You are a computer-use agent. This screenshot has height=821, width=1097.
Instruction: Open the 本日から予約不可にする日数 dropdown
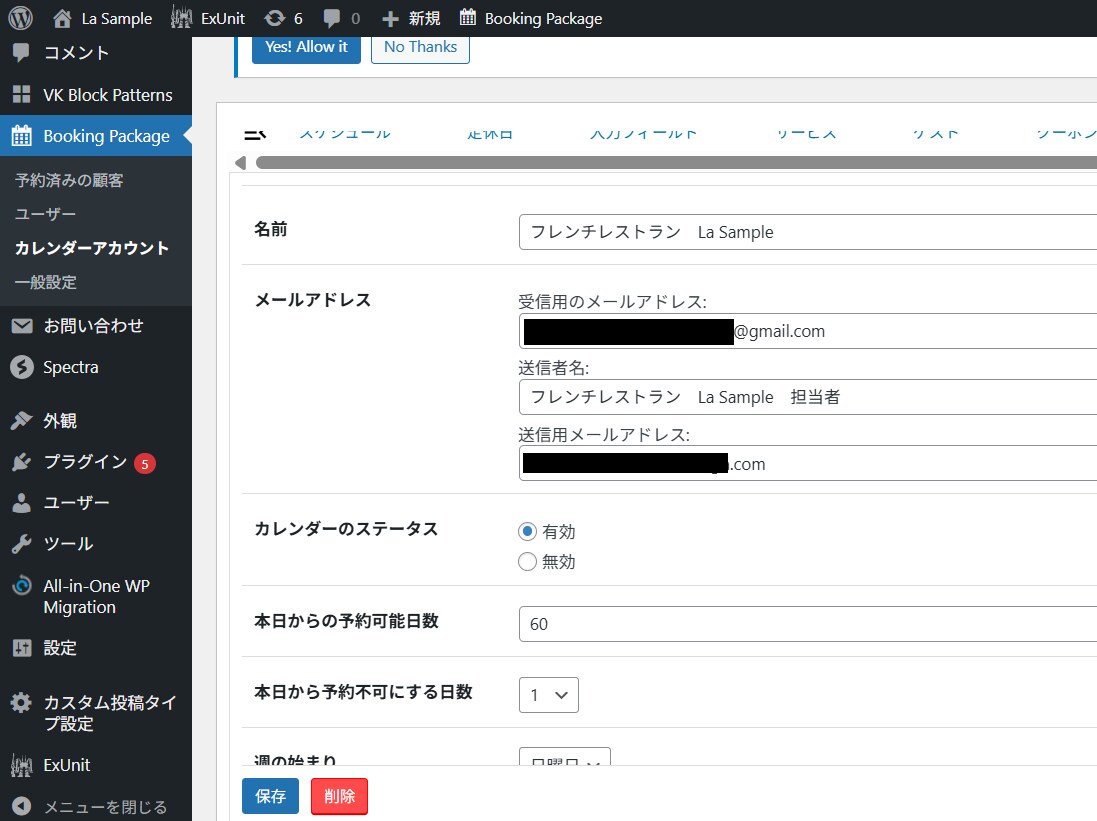pos(548,695)
